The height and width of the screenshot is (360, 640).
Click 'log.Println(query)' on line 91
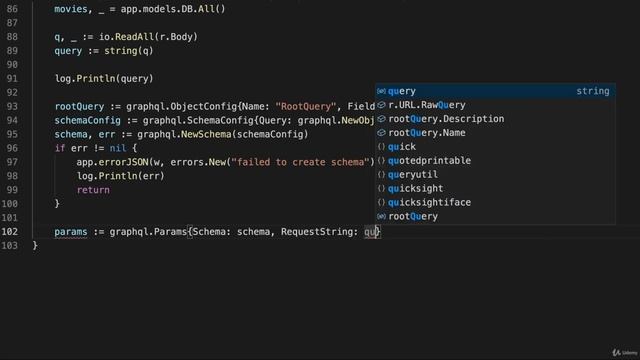[x=104, y=78]
